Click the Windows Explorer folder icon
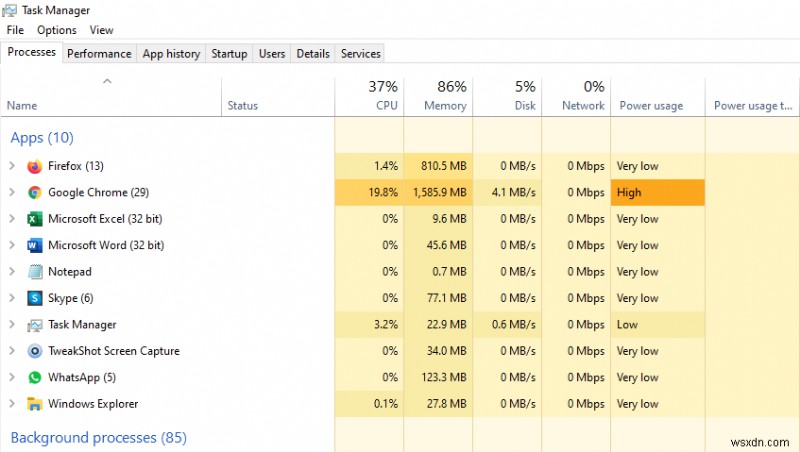 tap(35, 404)
